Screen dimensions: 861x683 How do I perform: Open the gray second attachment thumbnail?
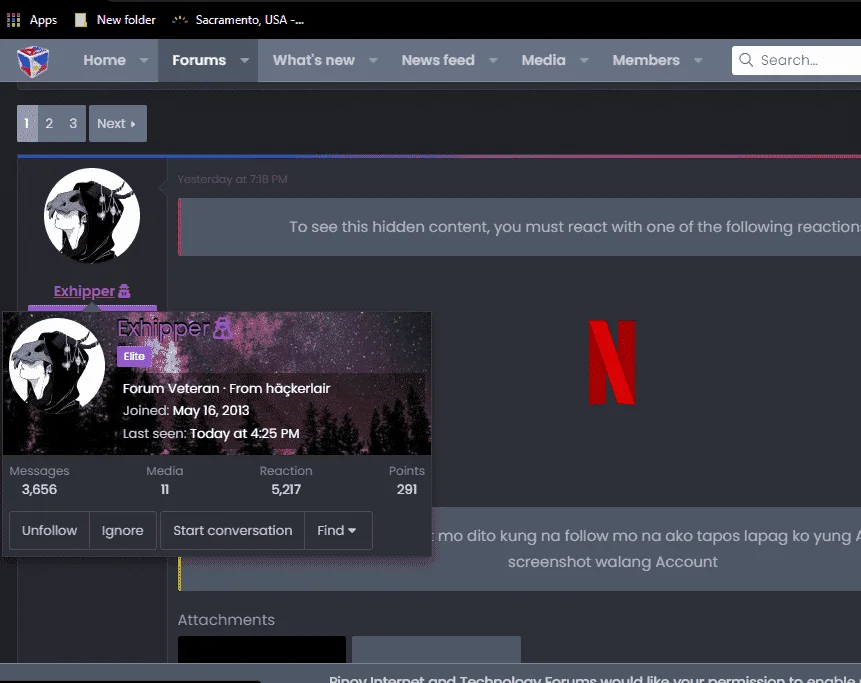436,650
